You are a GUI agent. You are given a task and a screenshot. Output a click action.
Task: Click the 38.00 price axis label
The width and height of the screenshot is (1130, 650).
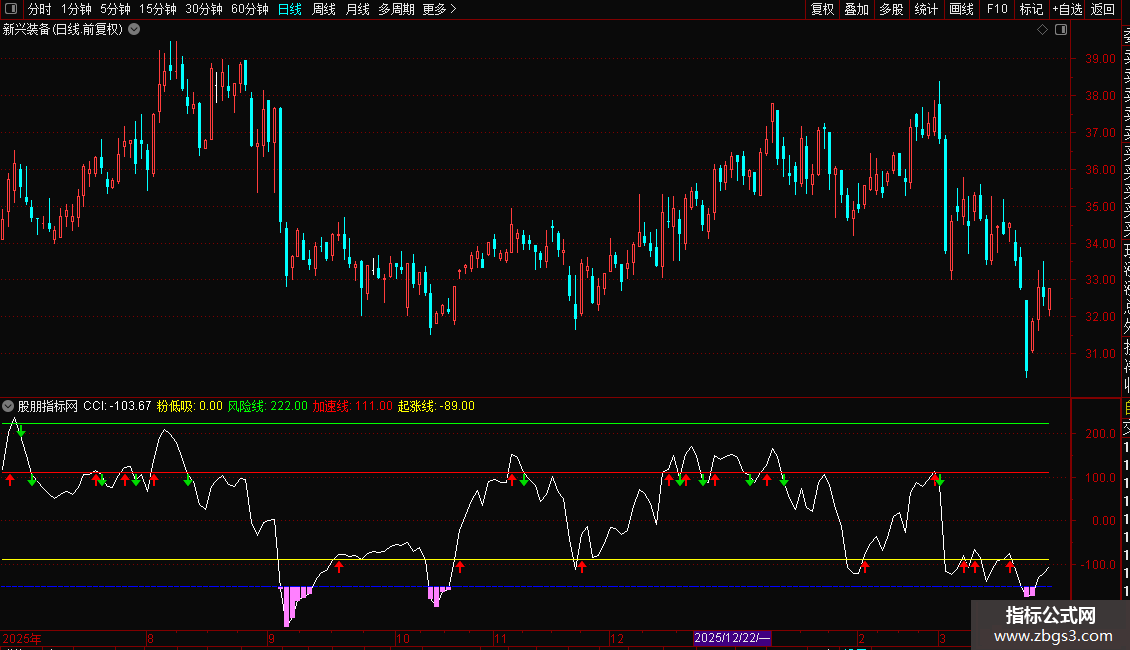pos(1100,96)
